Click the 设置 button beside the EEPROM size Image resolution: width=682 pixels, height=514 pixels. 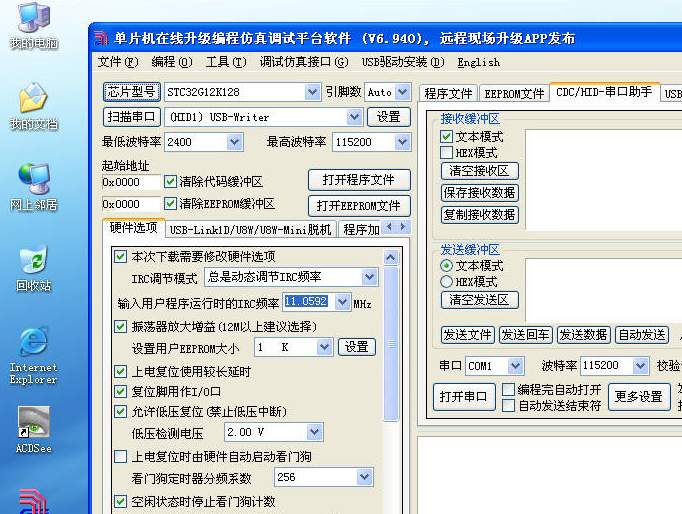click(x=357, y=347)
